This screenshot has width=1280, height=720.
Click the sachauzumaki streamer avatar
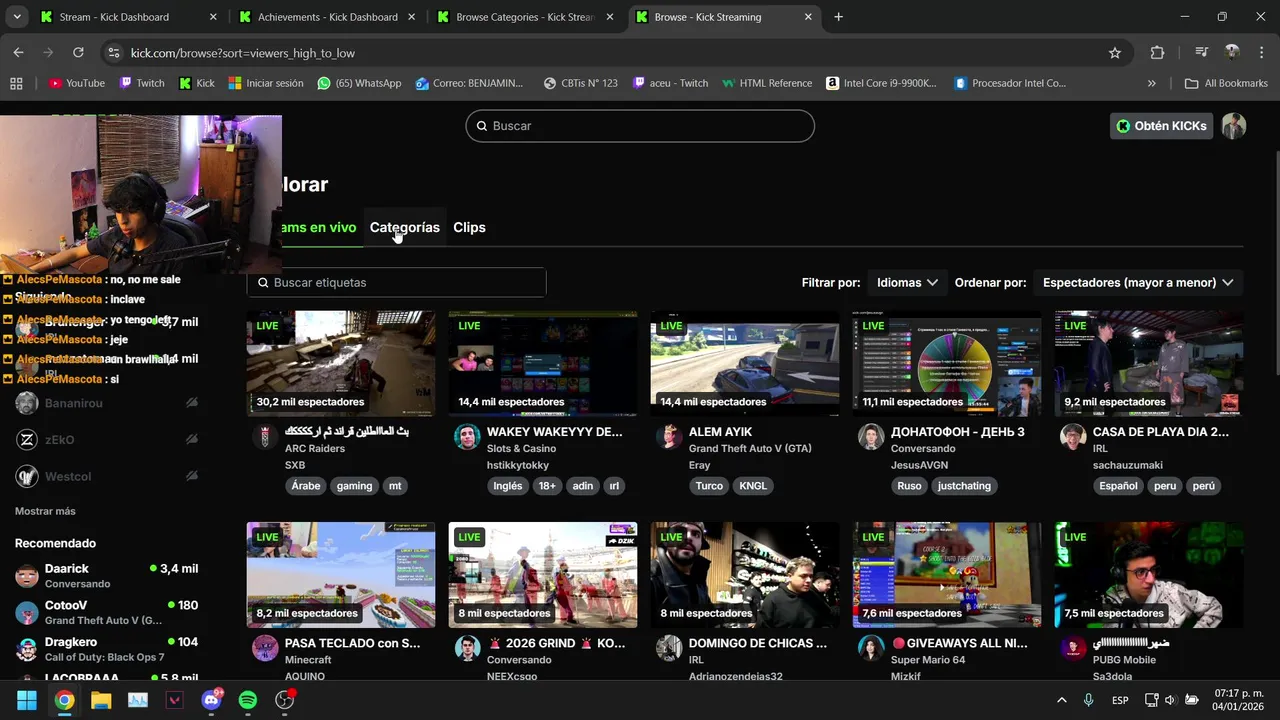1073,437
